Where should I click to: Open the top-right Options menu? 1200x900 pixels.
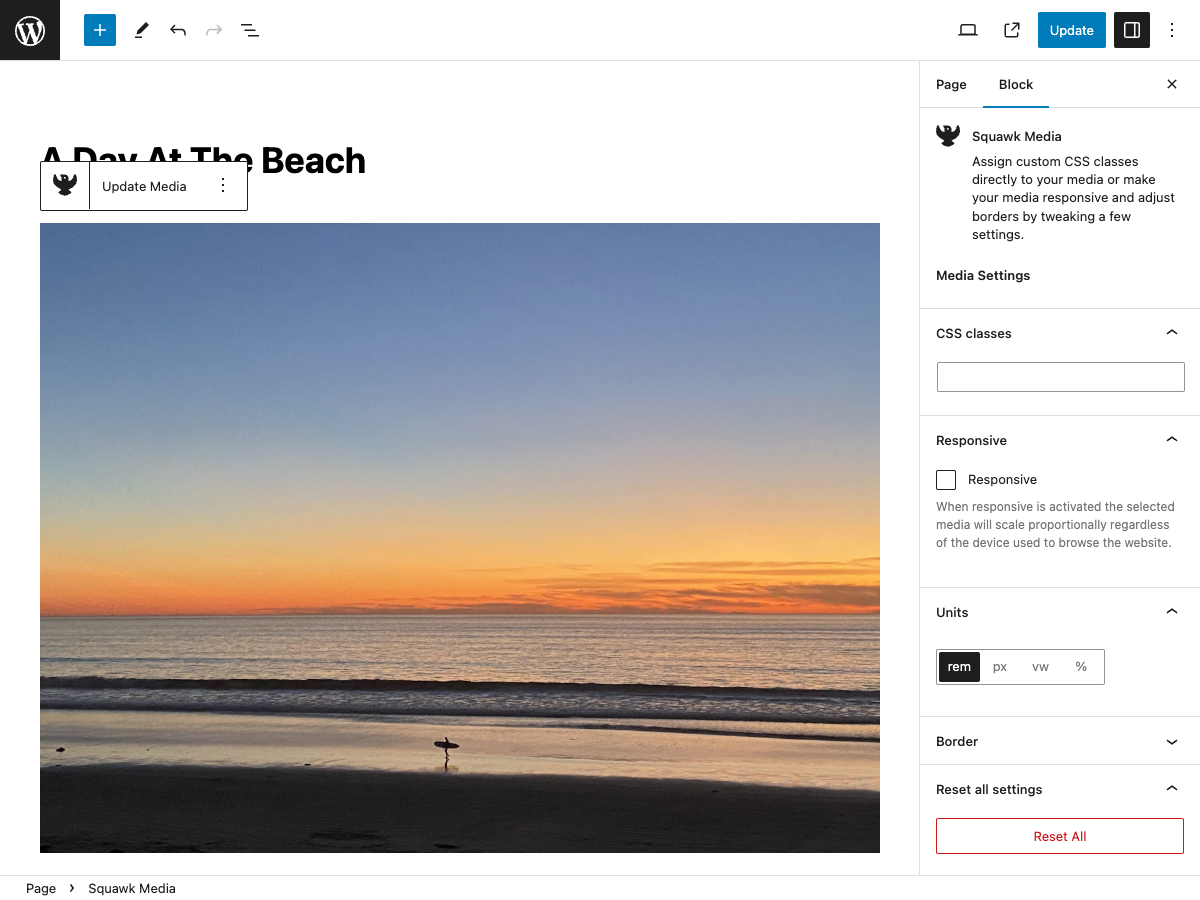click(x=1173, y=30)
